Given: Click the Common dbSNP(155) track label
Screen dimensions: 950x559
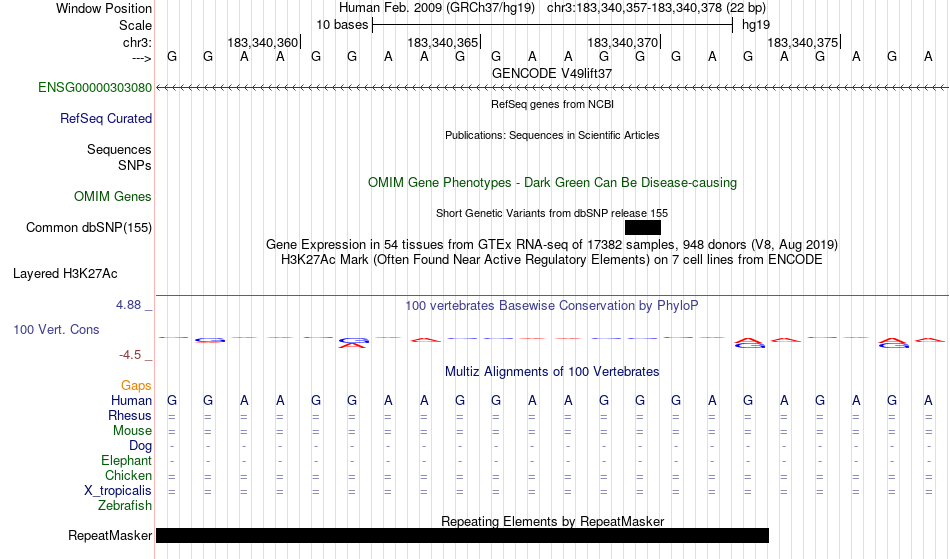Looking at the screenshot, I should tap(89, 228).
